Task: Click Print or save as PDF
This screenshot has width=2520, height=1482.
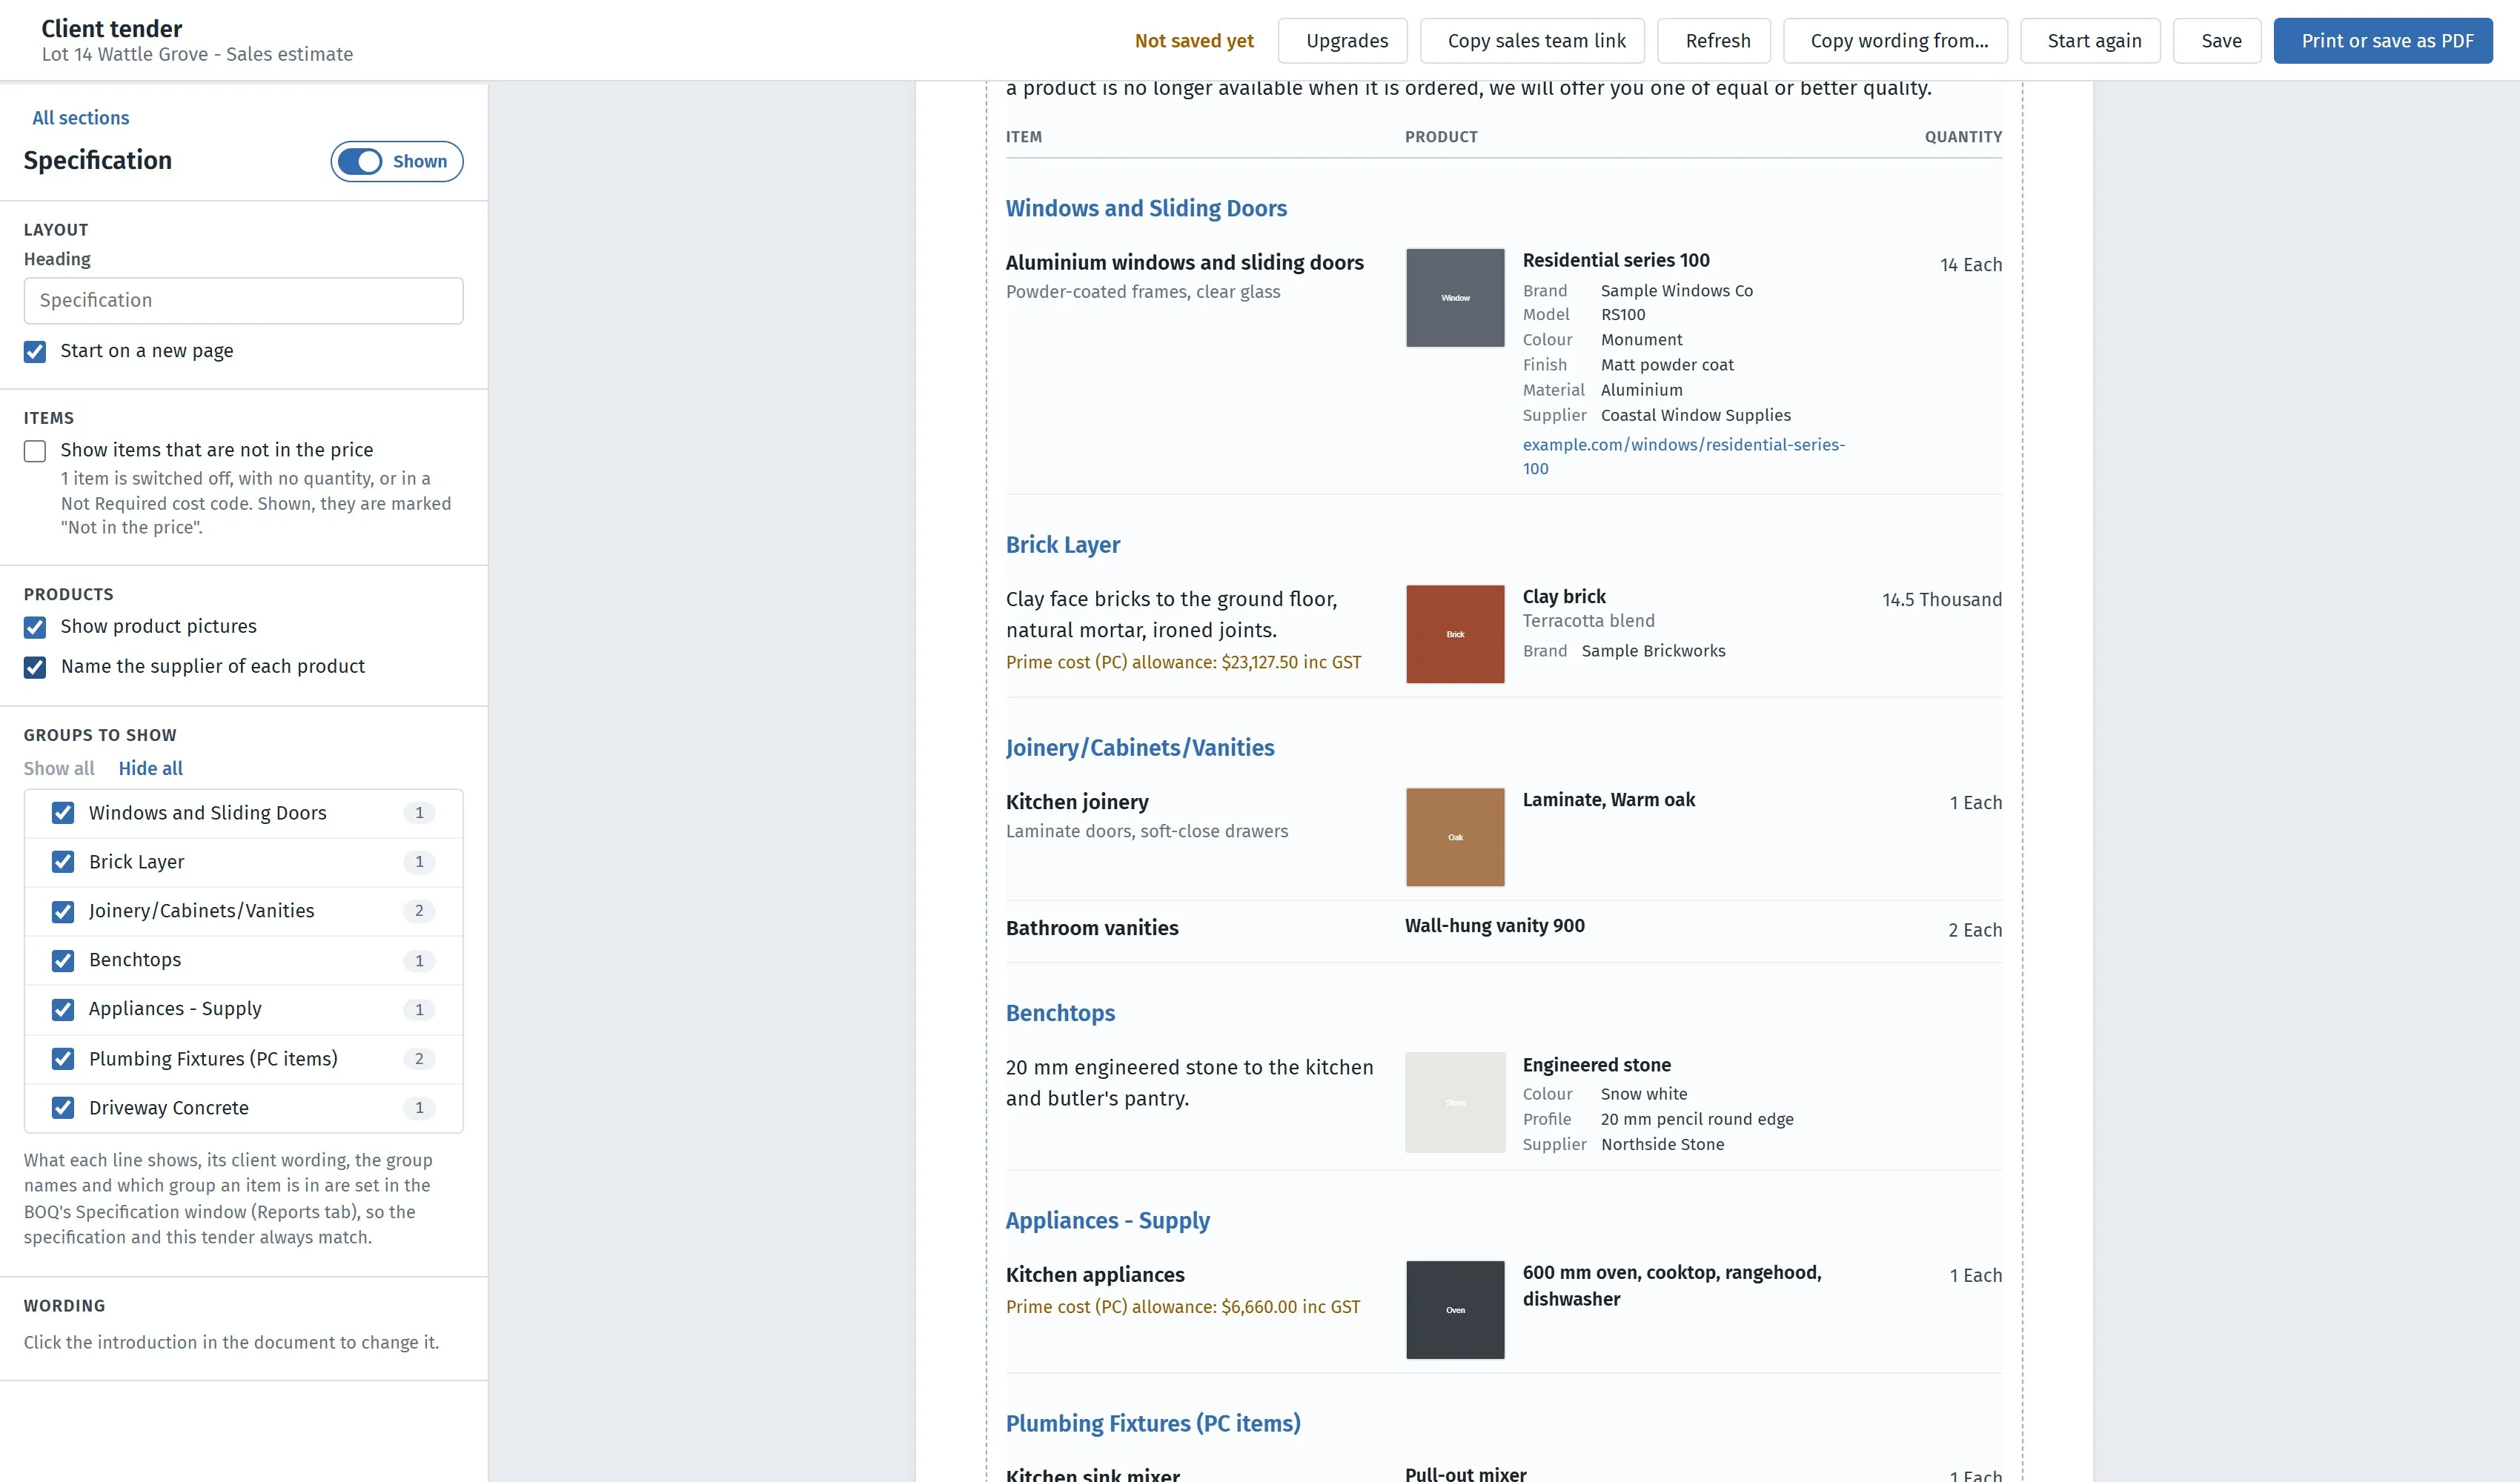Action: [2383, 41]
